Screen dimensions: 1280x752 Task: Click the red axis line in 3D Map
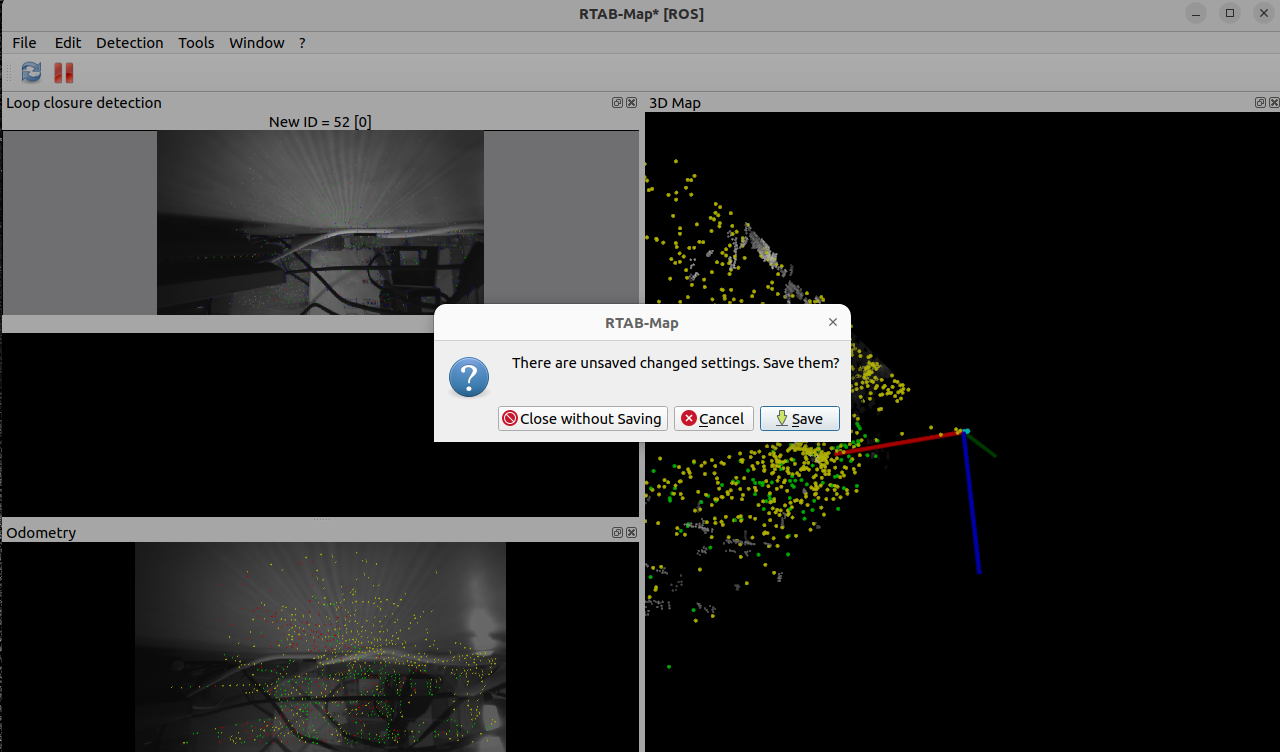(x=898, y=442)
